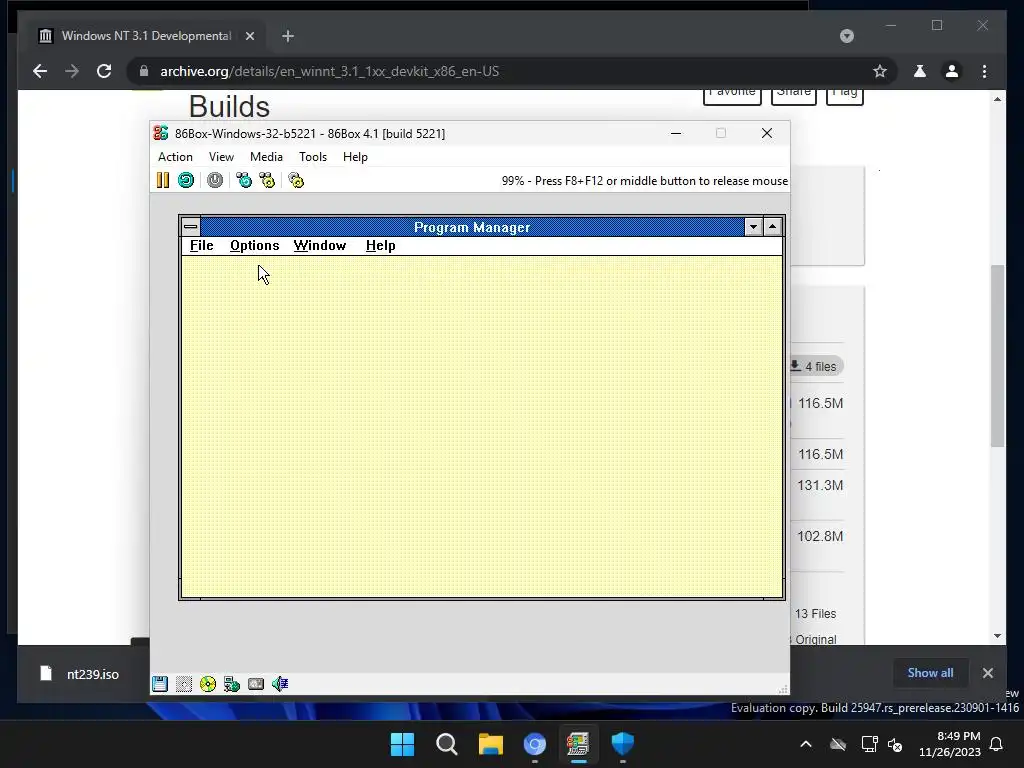Open a new Chrome tab
This screenshot has width=1024, height=768.
pyautogui.click(x=288, y=36)
